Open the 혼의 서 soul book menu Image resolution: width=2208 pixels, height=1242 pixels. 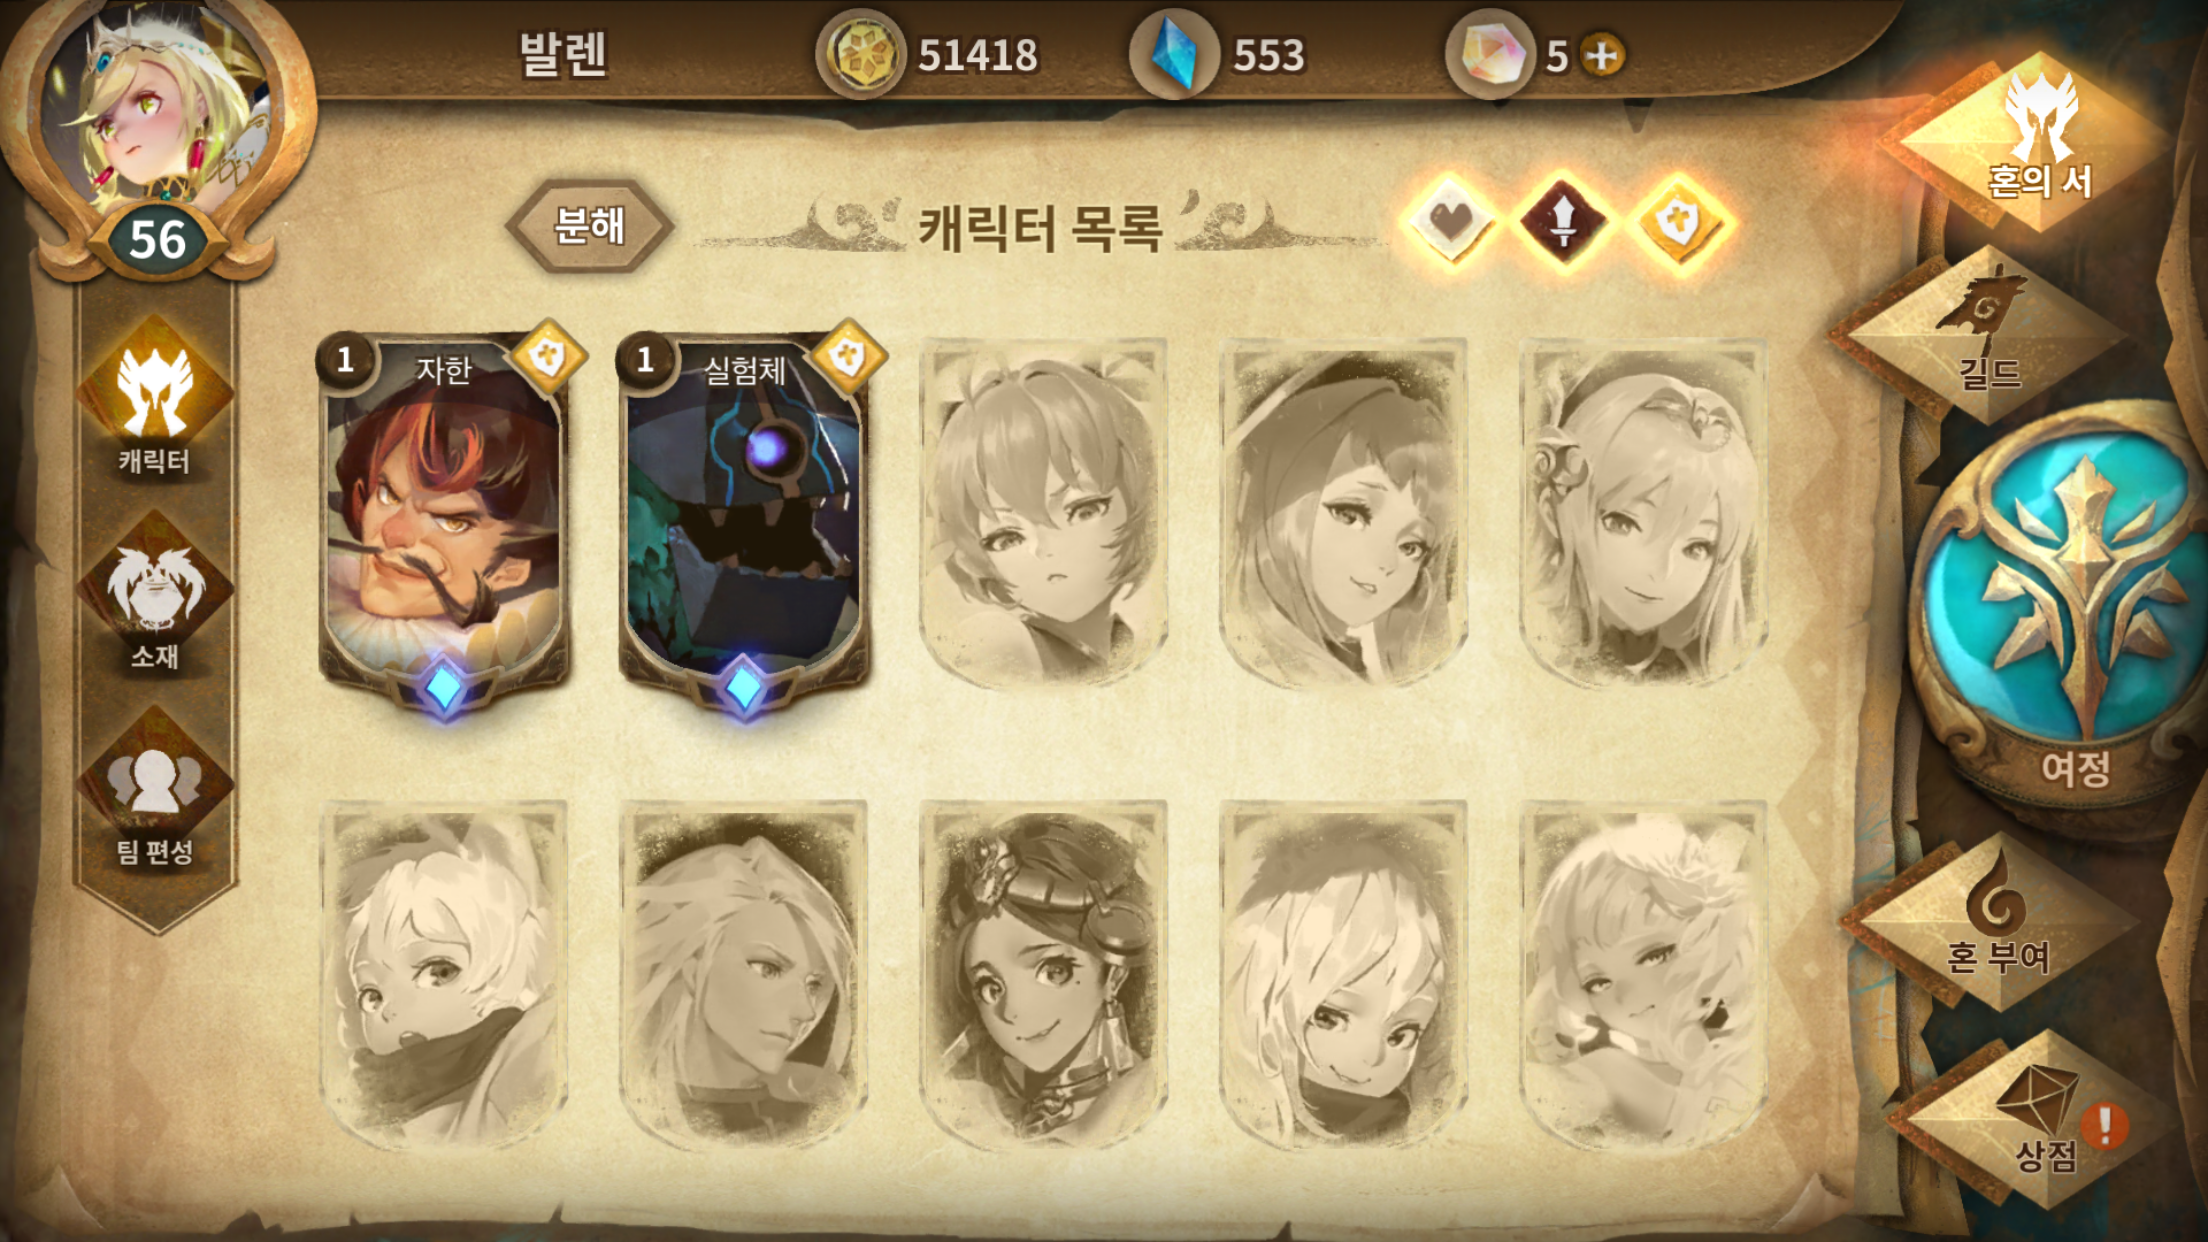[x=2036, y=140]
